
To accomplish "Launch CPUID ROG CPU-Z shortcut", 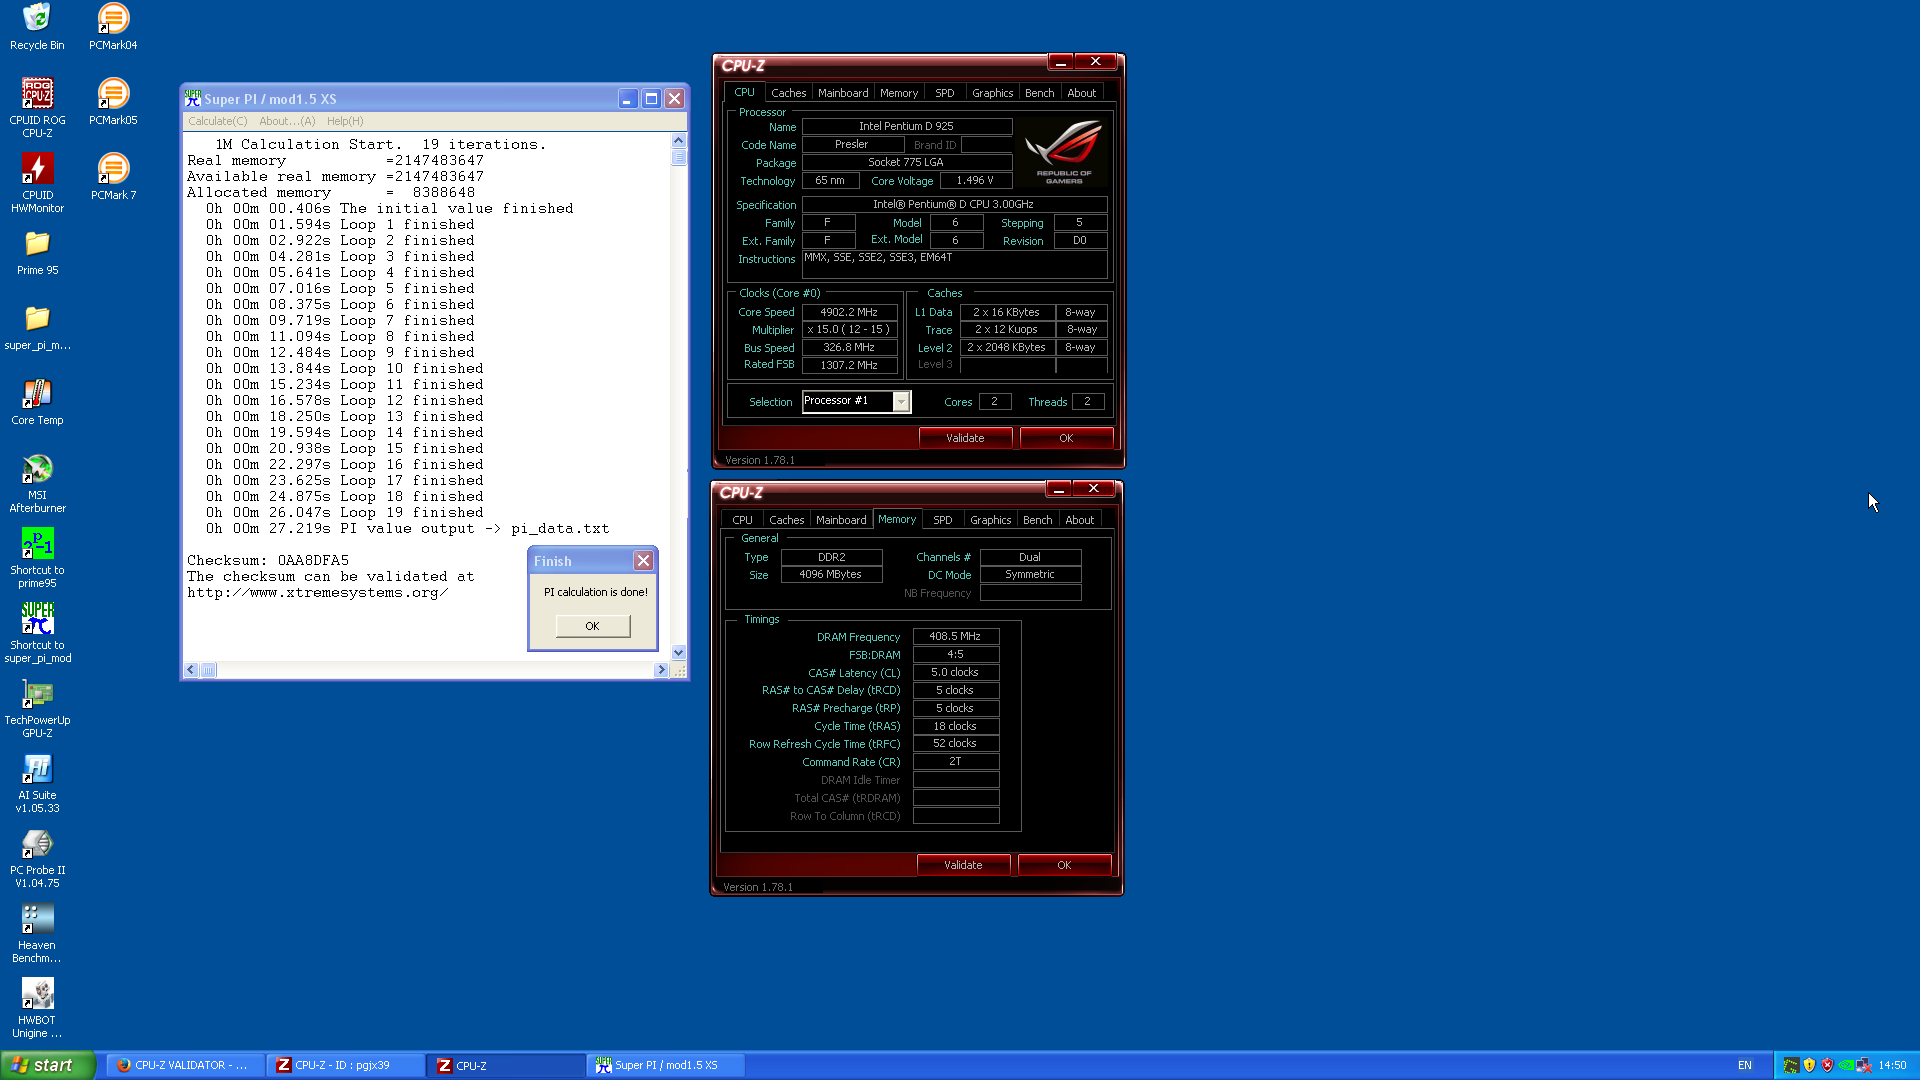I will 37,108.
